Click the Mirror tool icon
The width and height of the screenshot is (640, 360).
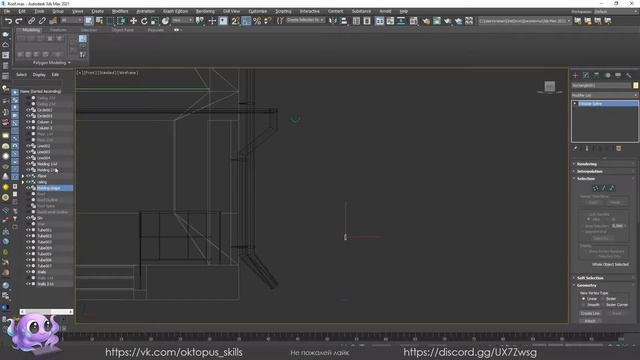333,21
